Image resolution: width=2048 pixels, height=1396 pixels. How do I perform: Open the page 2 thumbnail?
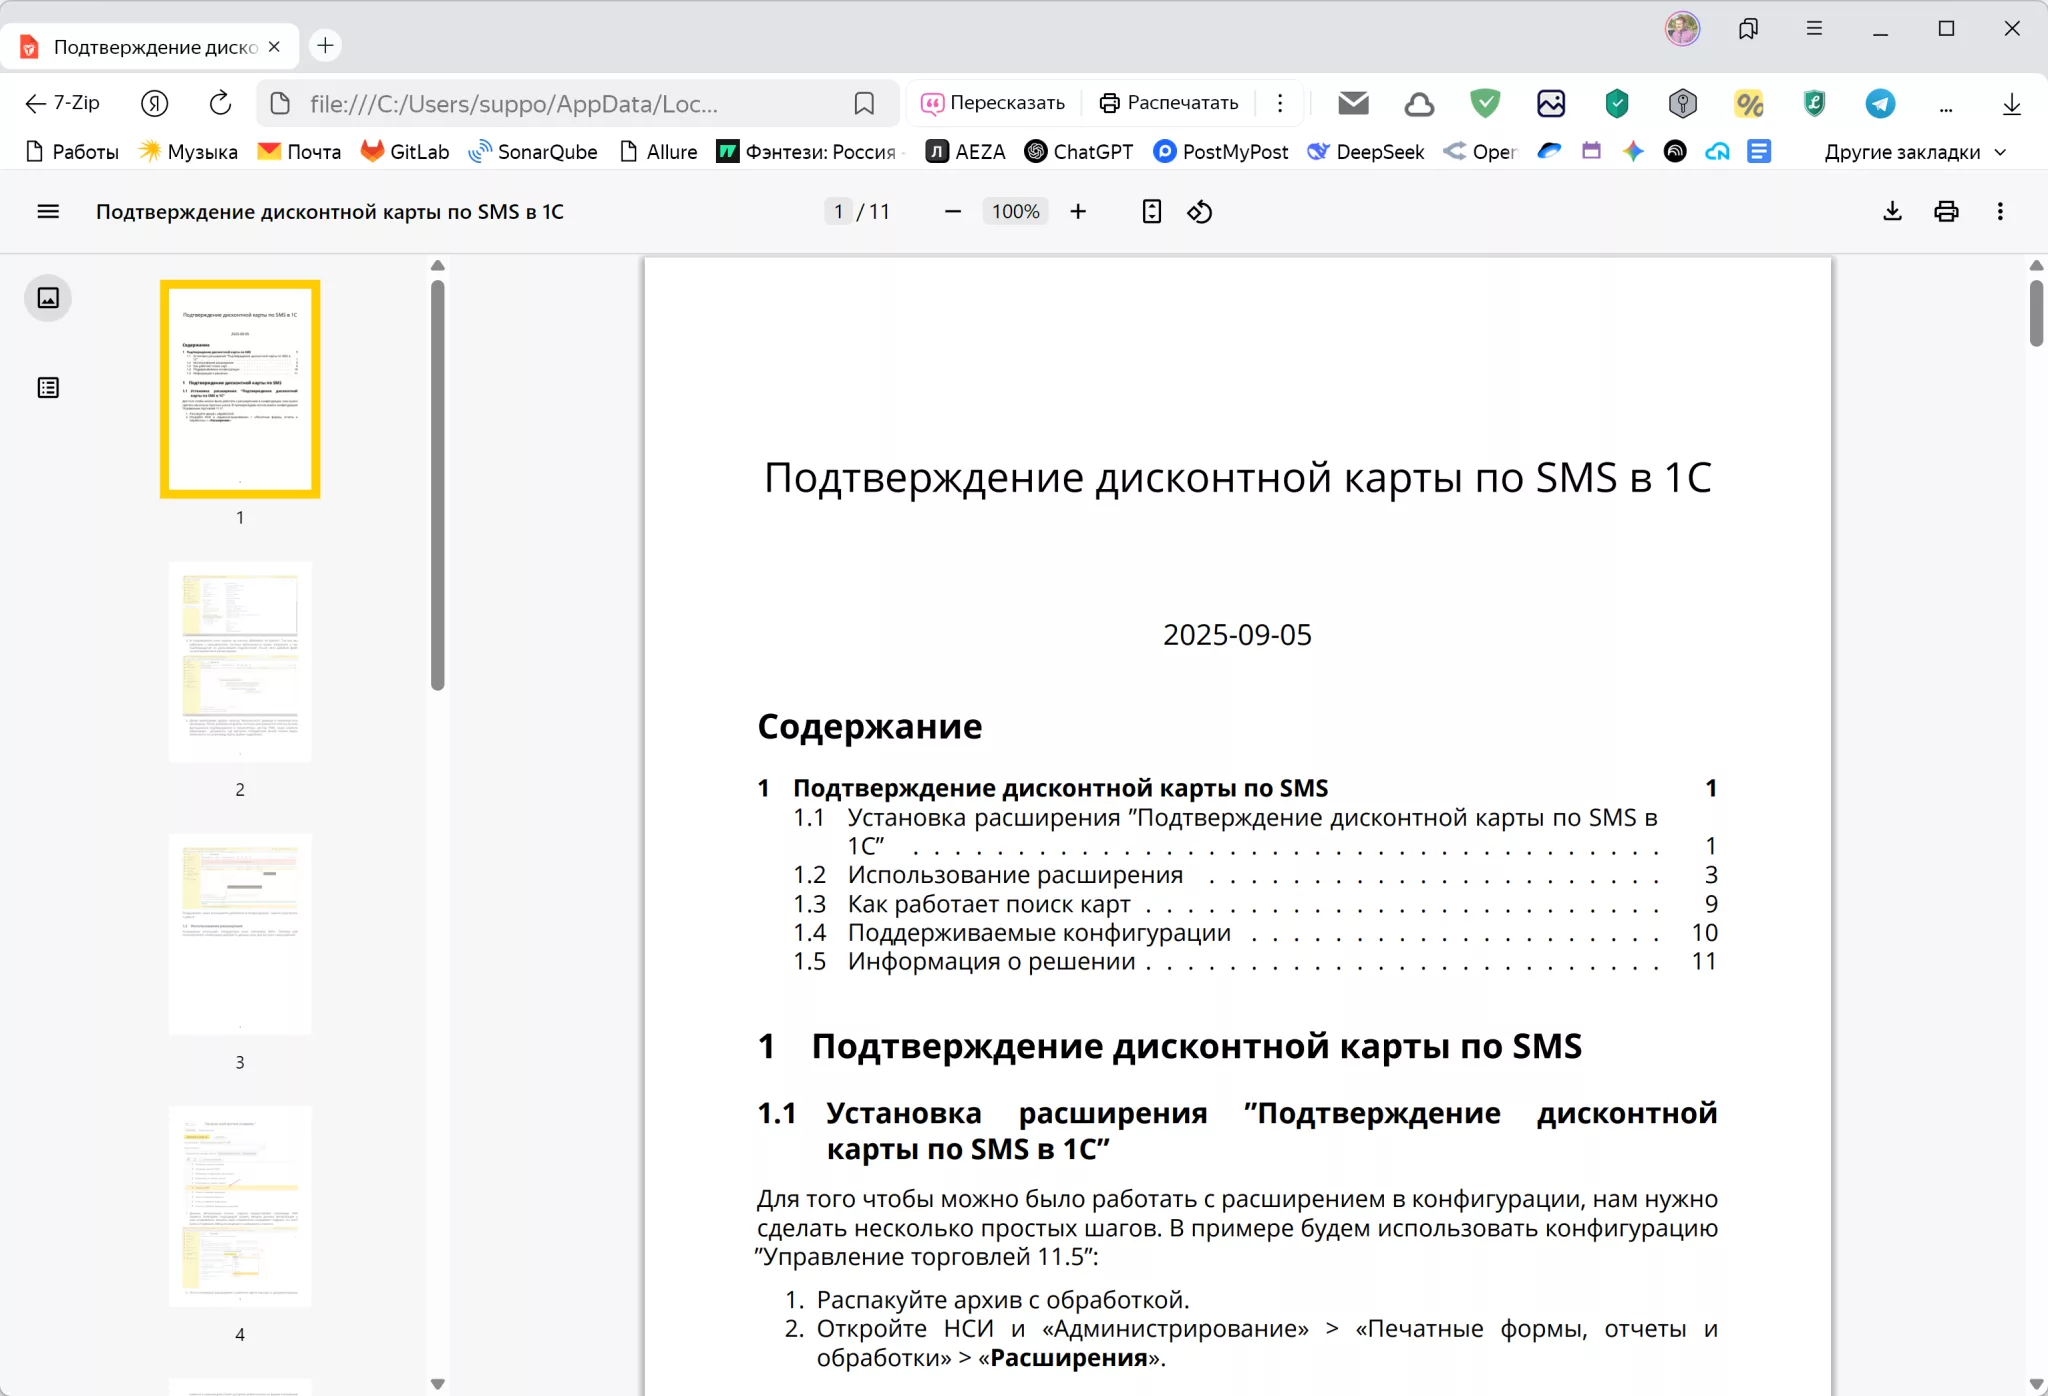(x=240, y=662)
